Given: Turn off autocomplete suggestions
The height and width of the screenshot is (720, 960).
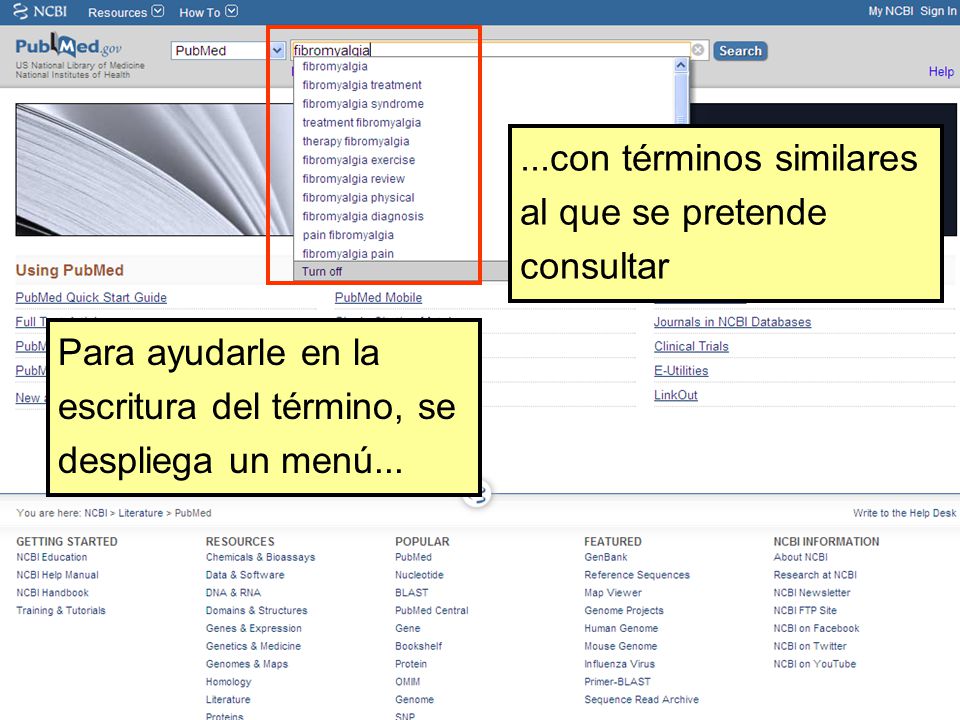Looking at the screenshot, I should (322, 271).
